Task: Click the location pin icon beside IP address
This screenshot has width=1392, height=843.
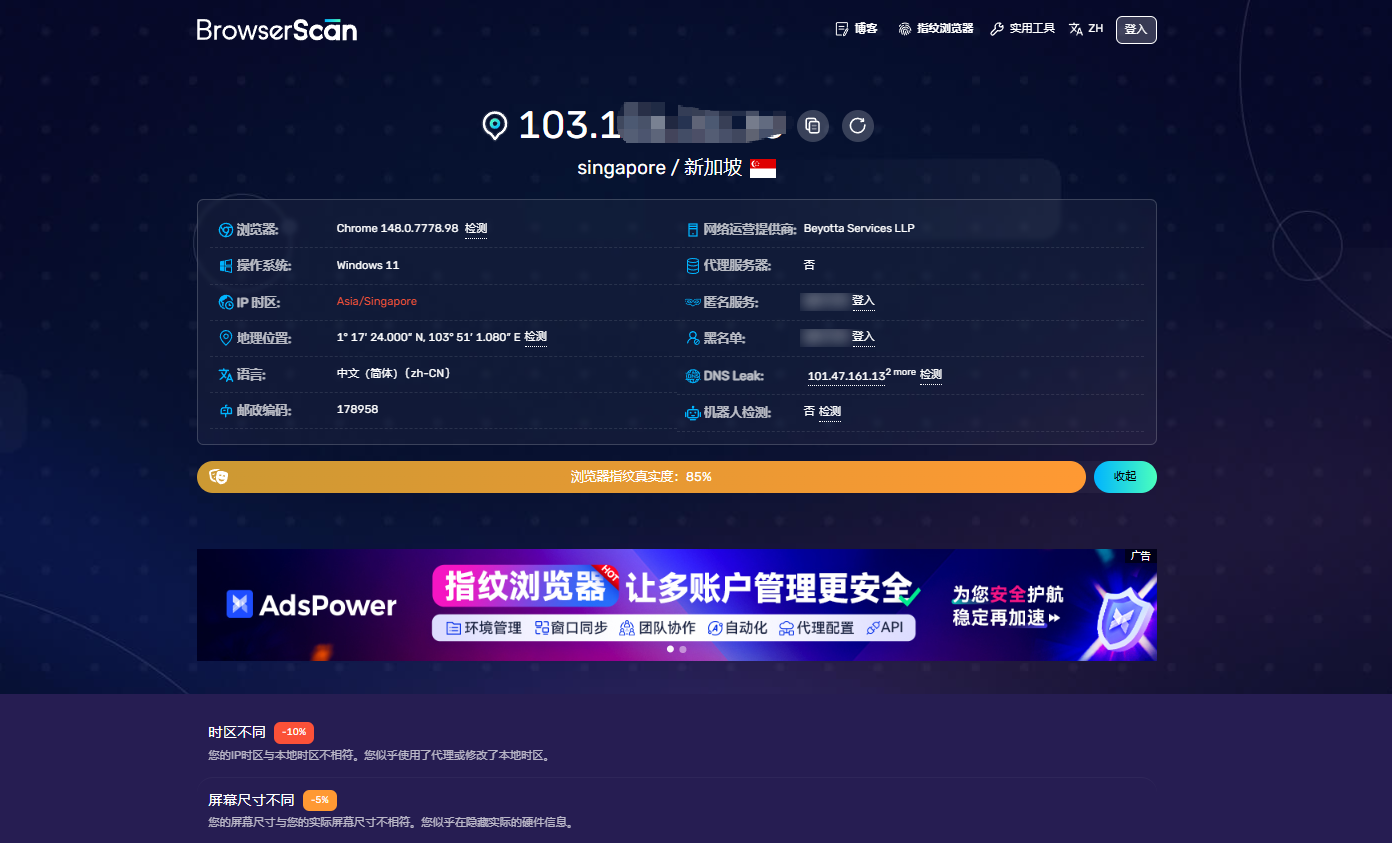Action: 495,126
